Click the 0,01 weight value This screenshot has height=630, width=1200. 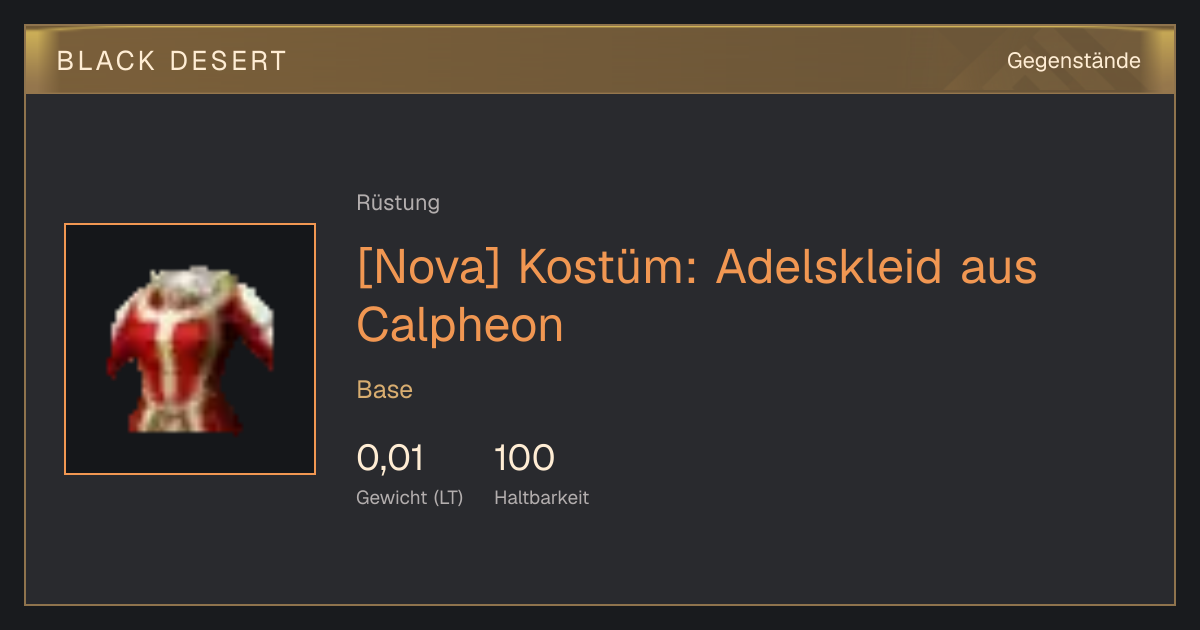pyautogui.click(x=390, y=458)
